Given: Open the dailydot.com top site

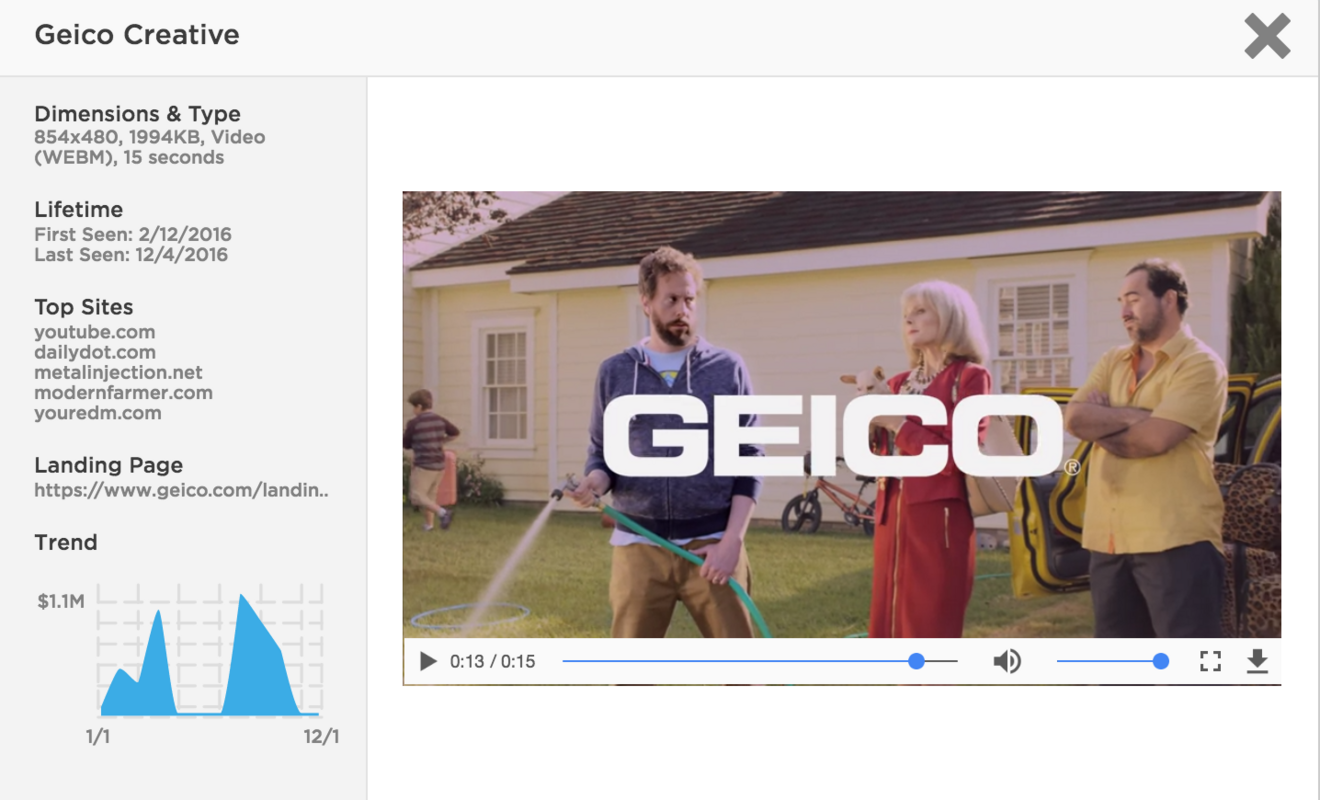Looking at the screenshot, I should [94, 352].
